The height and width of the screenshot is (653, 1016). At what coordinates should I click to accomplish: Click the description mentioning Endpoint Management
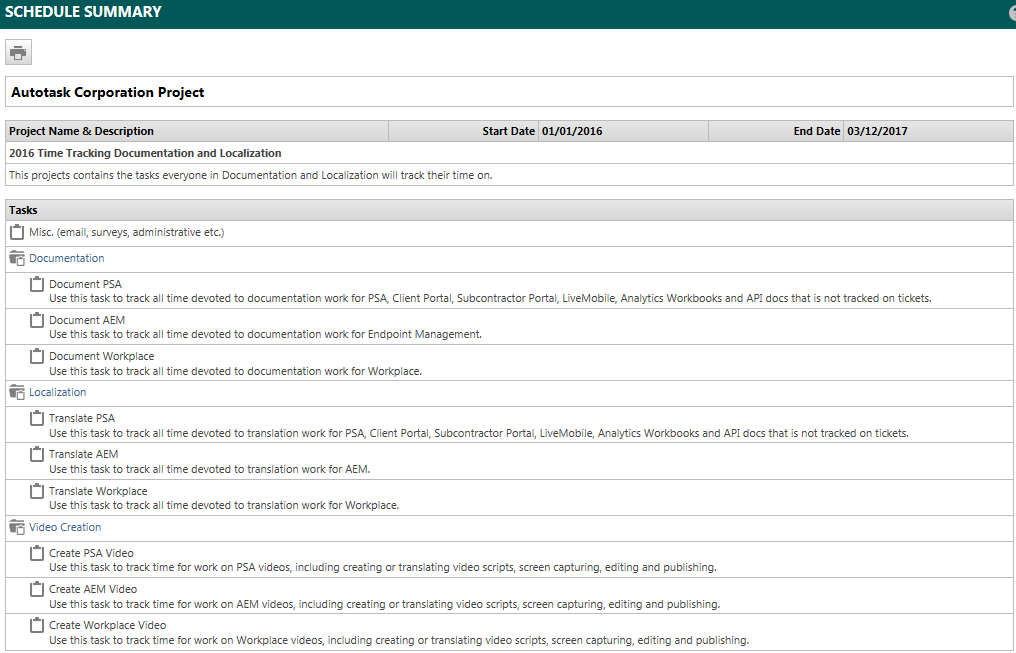click(266, 334)
